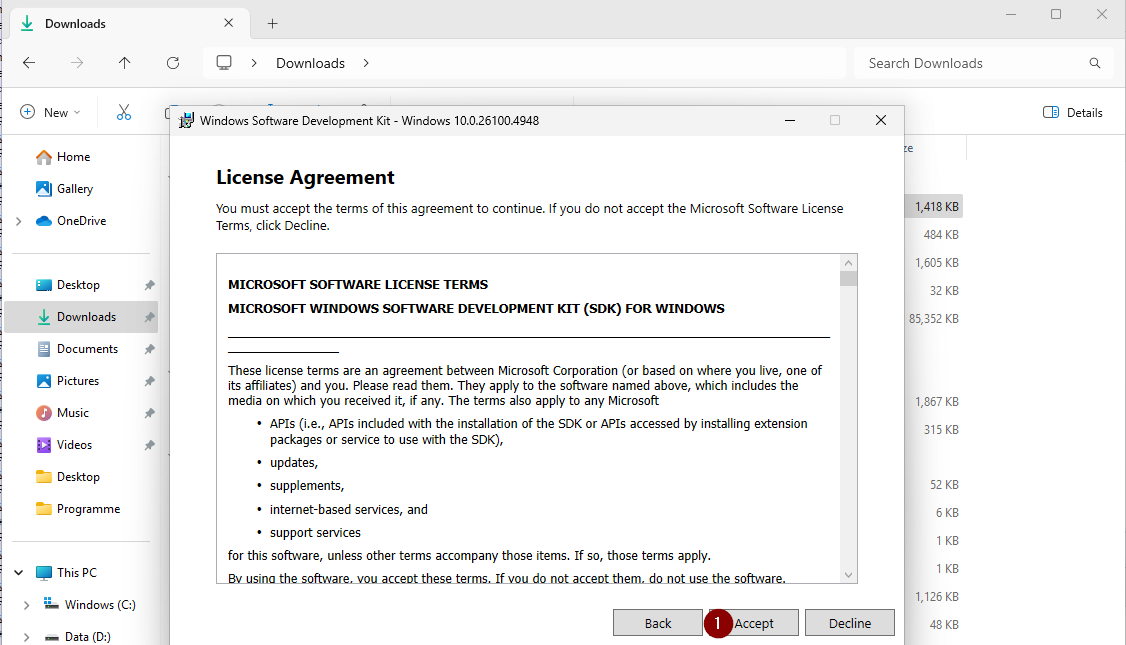The width and height of the screenshot is (1126, 645).
Task: Click the Decline button
Action: (x=849, y=623)
